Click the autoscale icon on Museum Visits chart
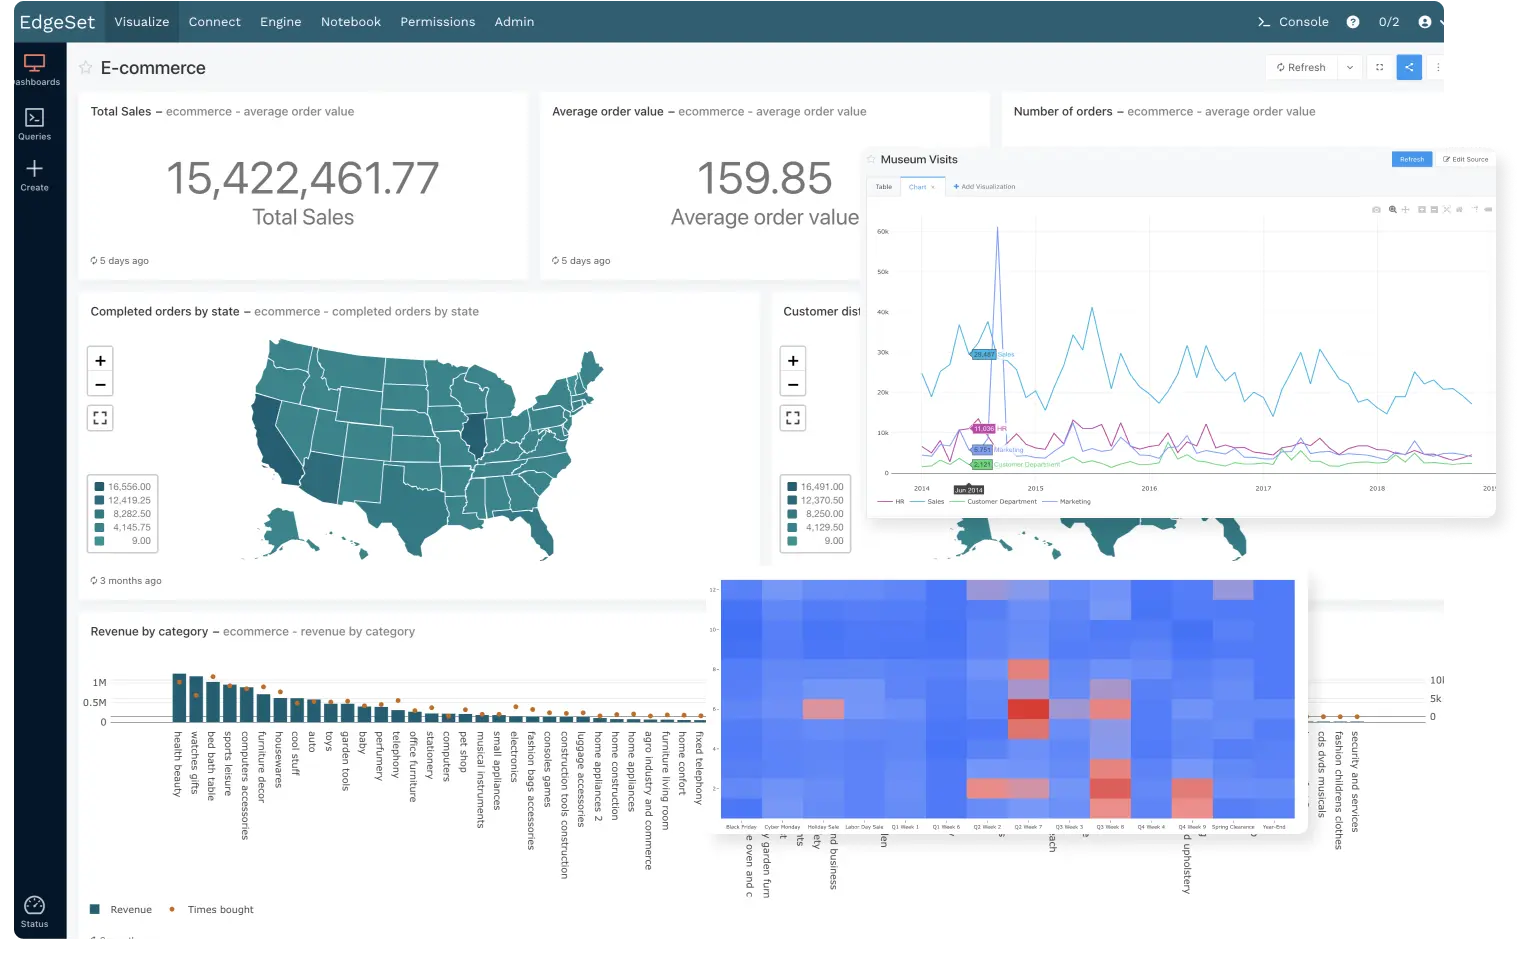Viewport: 1519px width, 953px height. pos(1447,210)
